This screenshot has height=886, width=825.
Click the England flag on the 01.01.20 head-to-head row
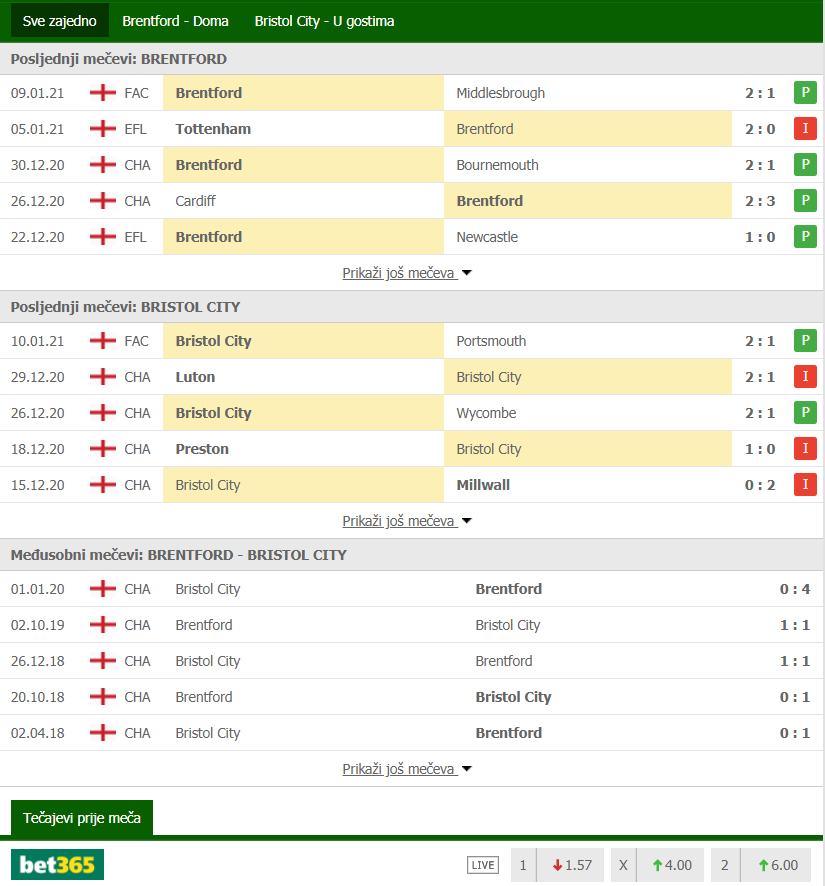pyautogui.click(x=102, y=589)
